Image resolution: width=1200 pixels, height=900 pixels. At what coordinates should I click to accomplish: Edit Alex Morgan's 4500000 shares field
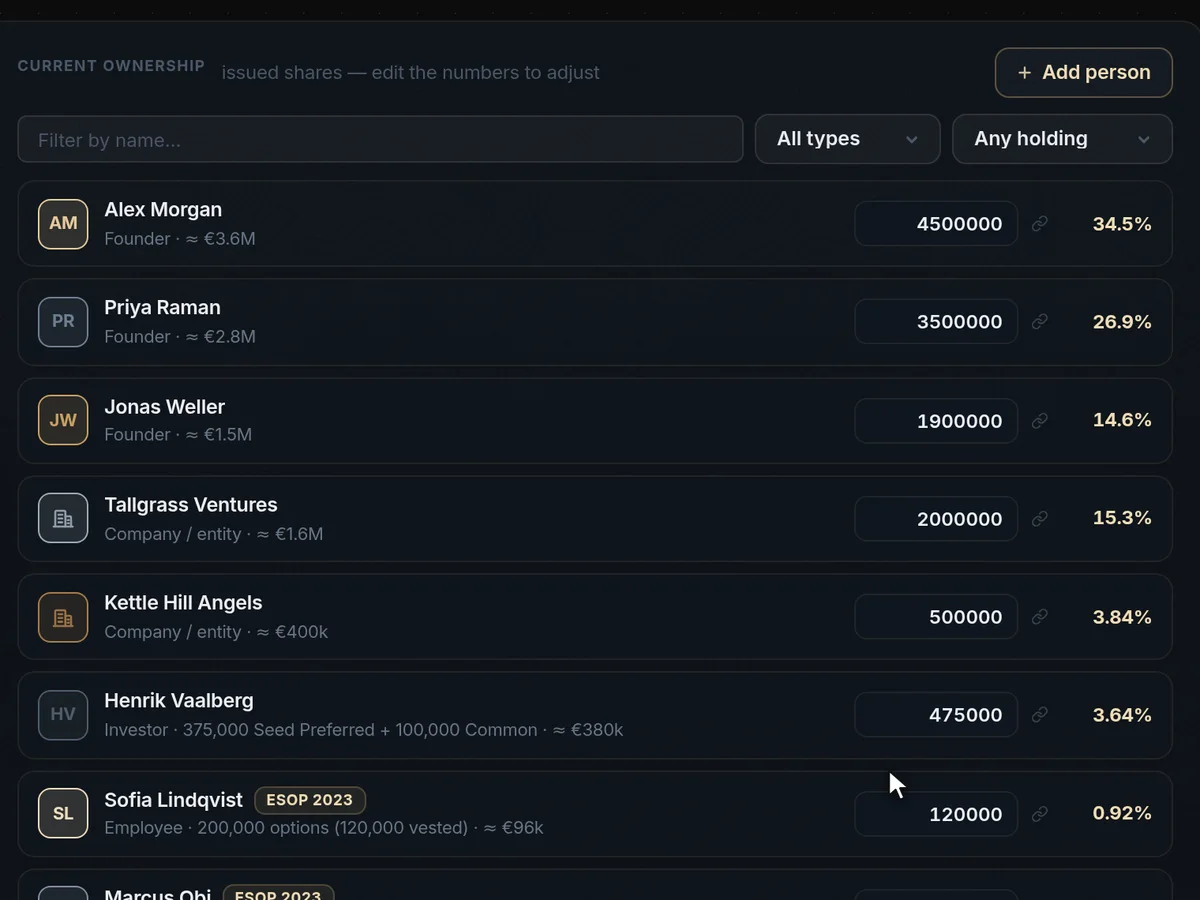click(936, 224)
